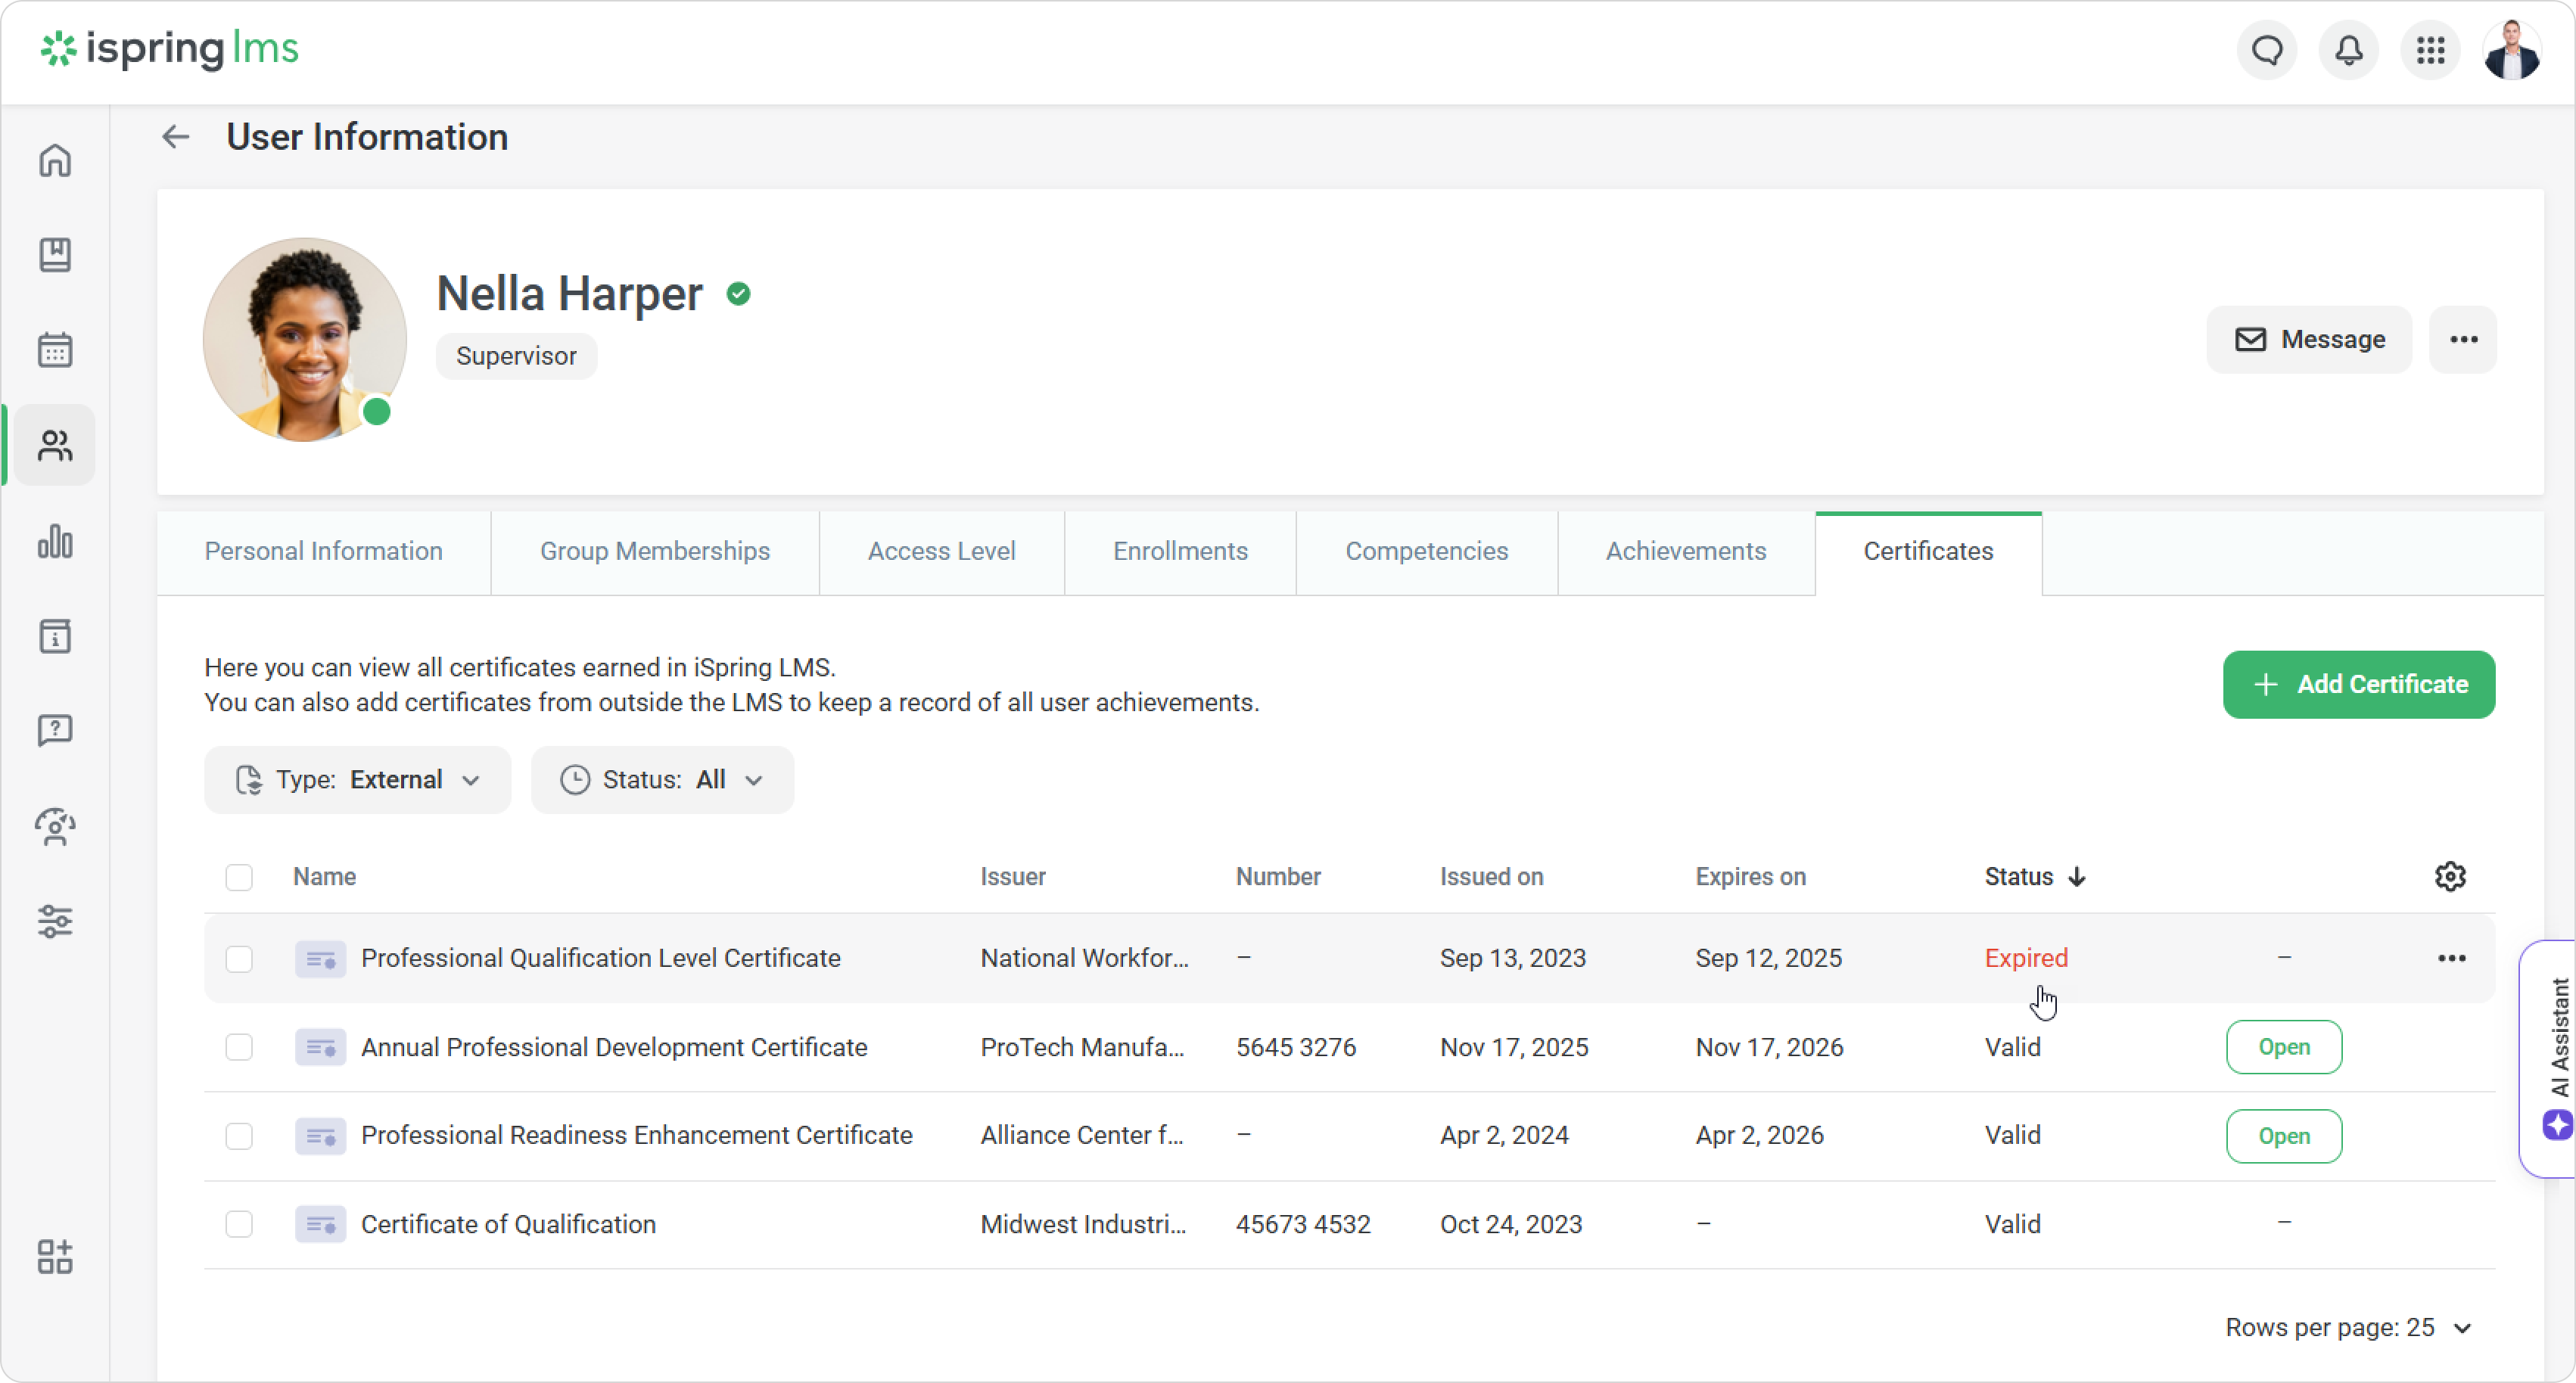Toggle the select-all checkbox in header
Screen dimensions: 2576x1383
239,877
